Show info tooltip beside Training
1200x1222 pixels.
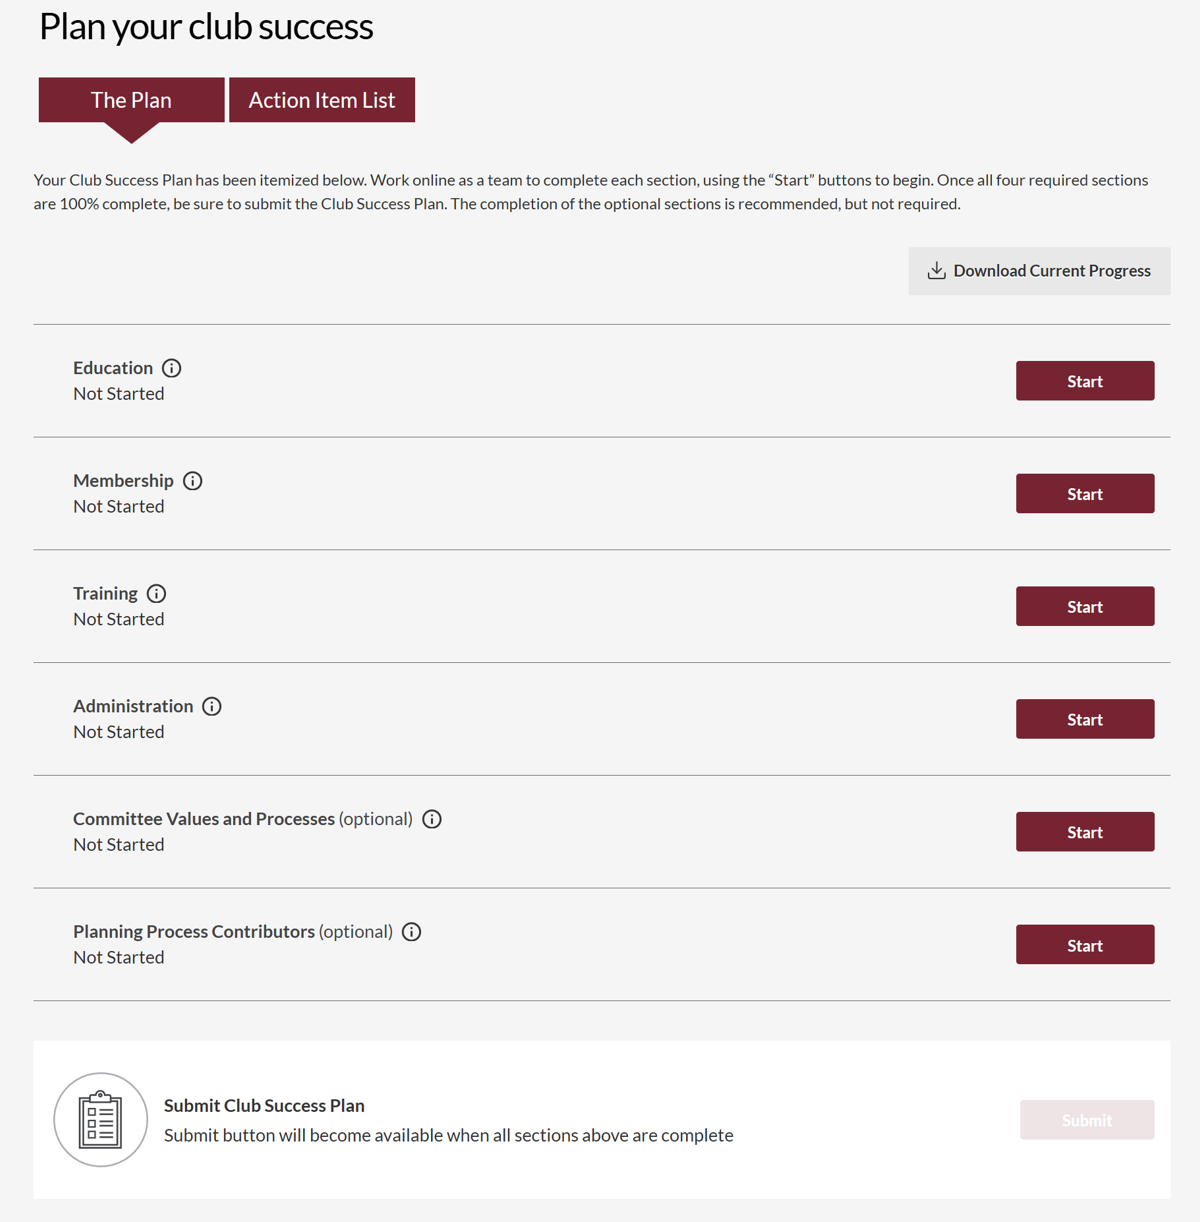tap(156, 594)
